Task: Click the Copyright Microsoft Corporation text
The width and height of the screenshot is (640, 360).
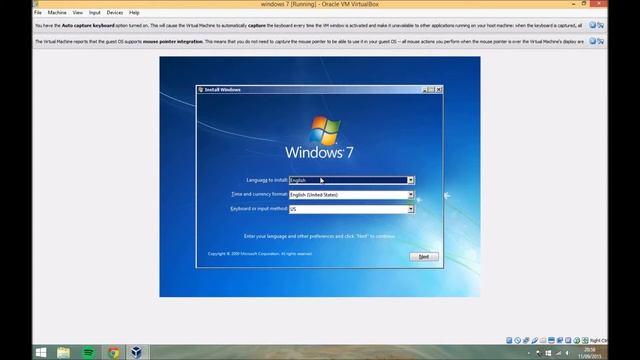Action: (x=260, y=253)
